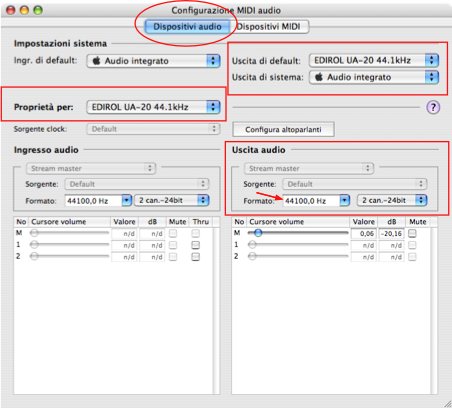Screen dimensions: 452x408
Task: Click the Configura altoparlanti button
Action: (x=283, y=129)
